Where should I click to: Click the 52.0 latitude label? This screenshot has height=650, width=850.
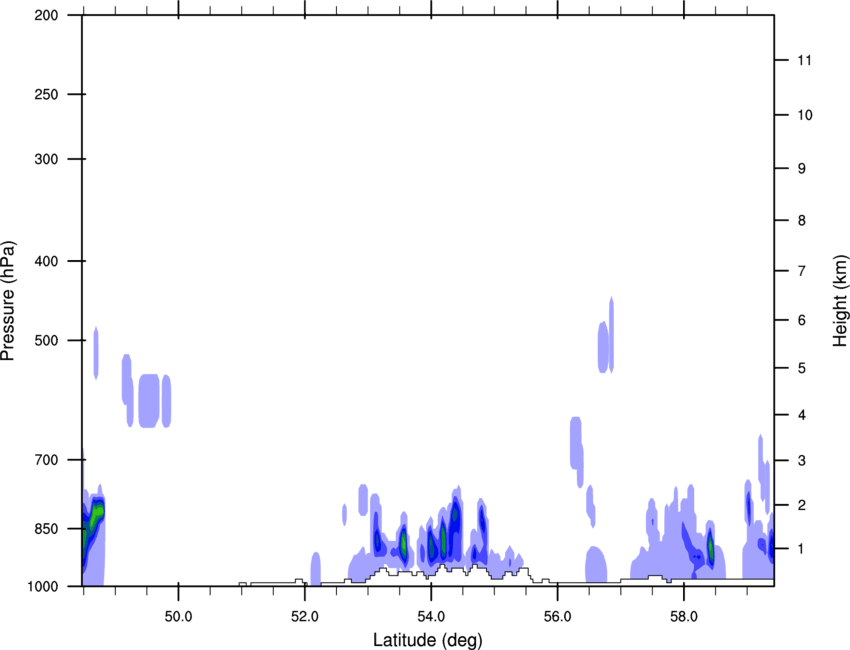[305, 617]
